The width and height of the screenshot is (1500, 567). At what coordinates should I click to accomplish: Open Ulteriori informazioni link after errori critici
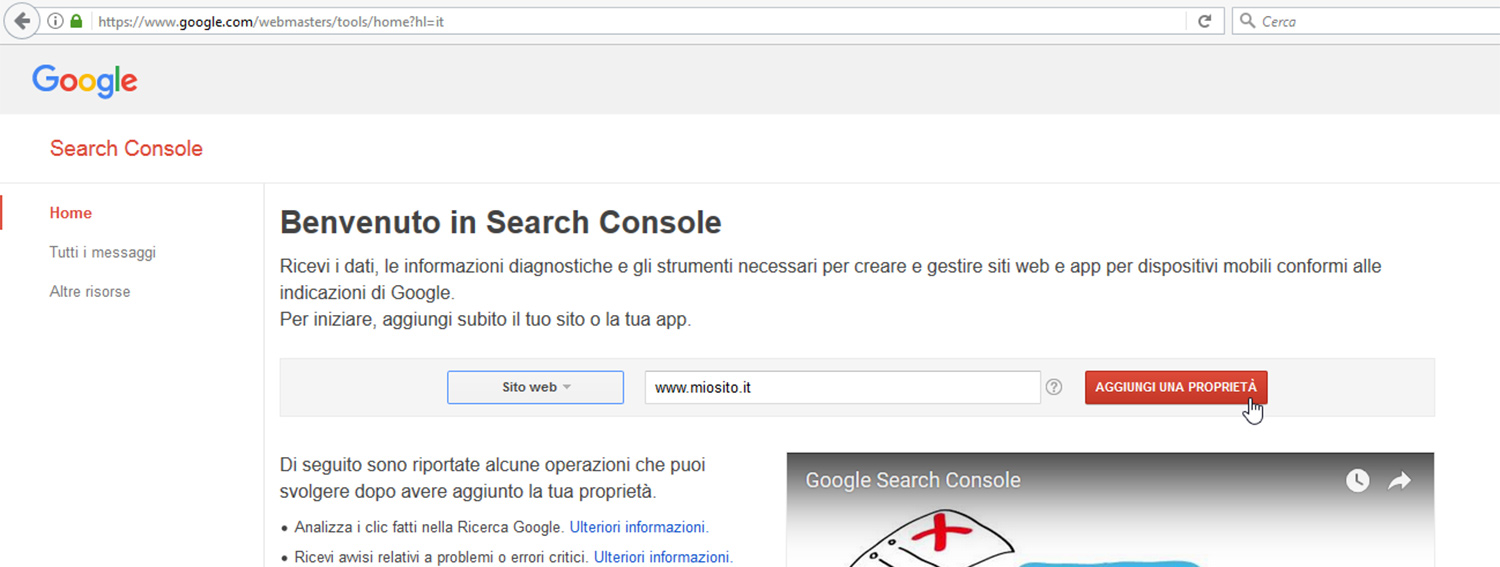pyautogui.click(x=663, y=557)
